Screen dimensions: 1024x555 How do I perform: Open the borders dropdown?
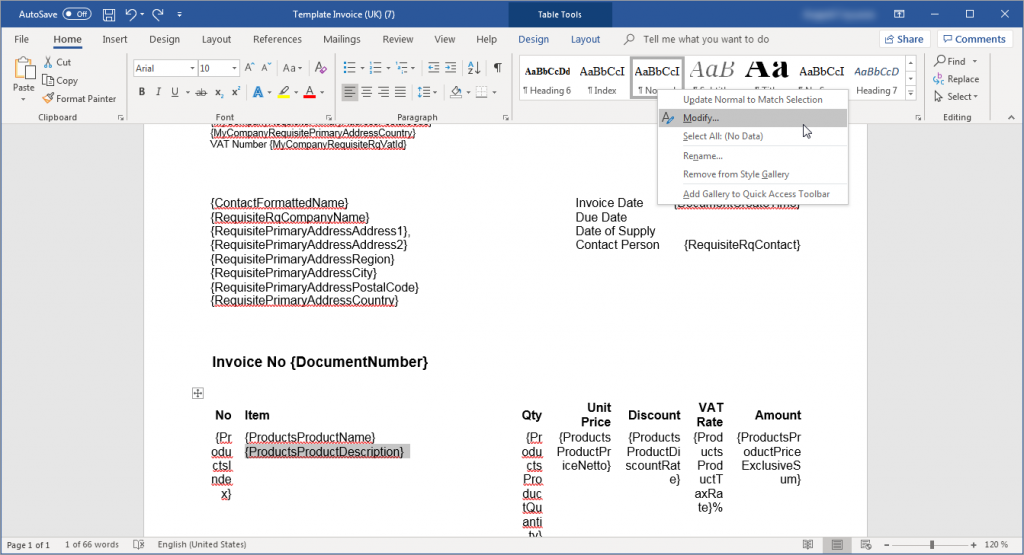coord(494,92)
